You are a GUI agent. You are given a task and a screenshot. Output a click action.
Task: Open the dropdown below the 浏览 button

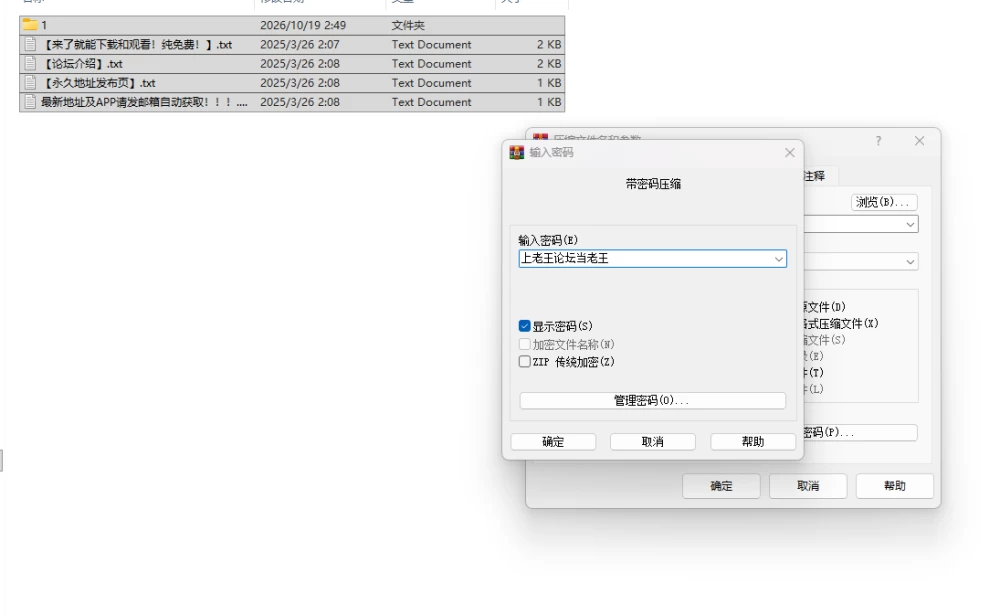point(910,225)
